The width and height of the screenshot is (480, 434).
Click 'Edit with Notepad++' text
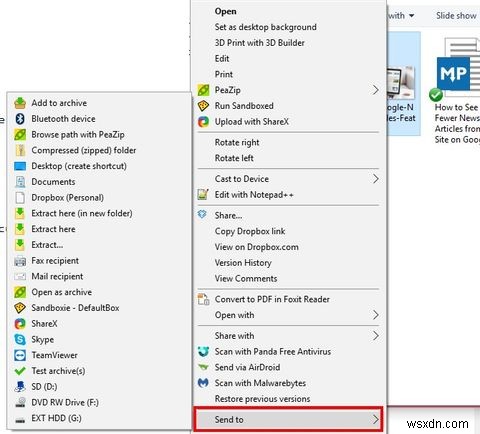click(x=254, y=195)
